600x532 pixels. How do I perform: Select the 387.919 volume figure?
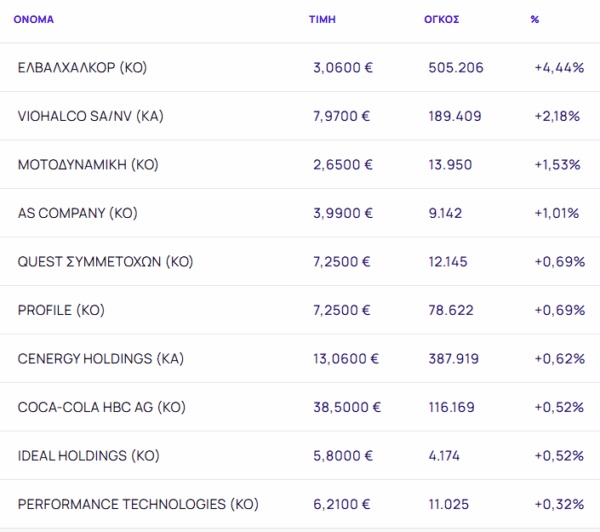[x=455, y=359]
